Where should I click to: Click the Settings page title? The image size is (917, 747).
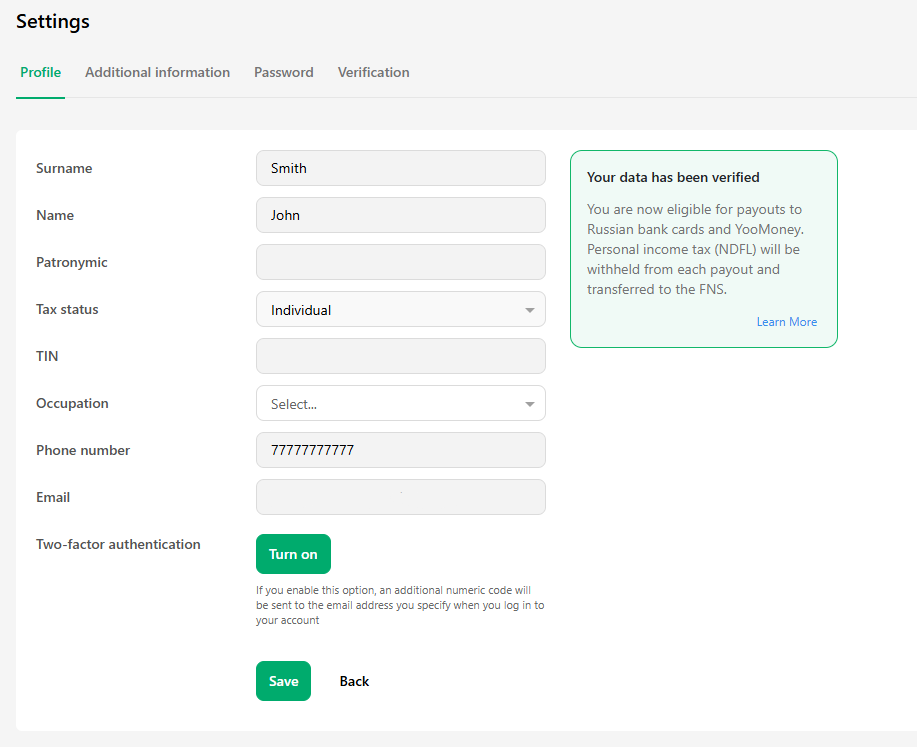(x=53, y=22)
